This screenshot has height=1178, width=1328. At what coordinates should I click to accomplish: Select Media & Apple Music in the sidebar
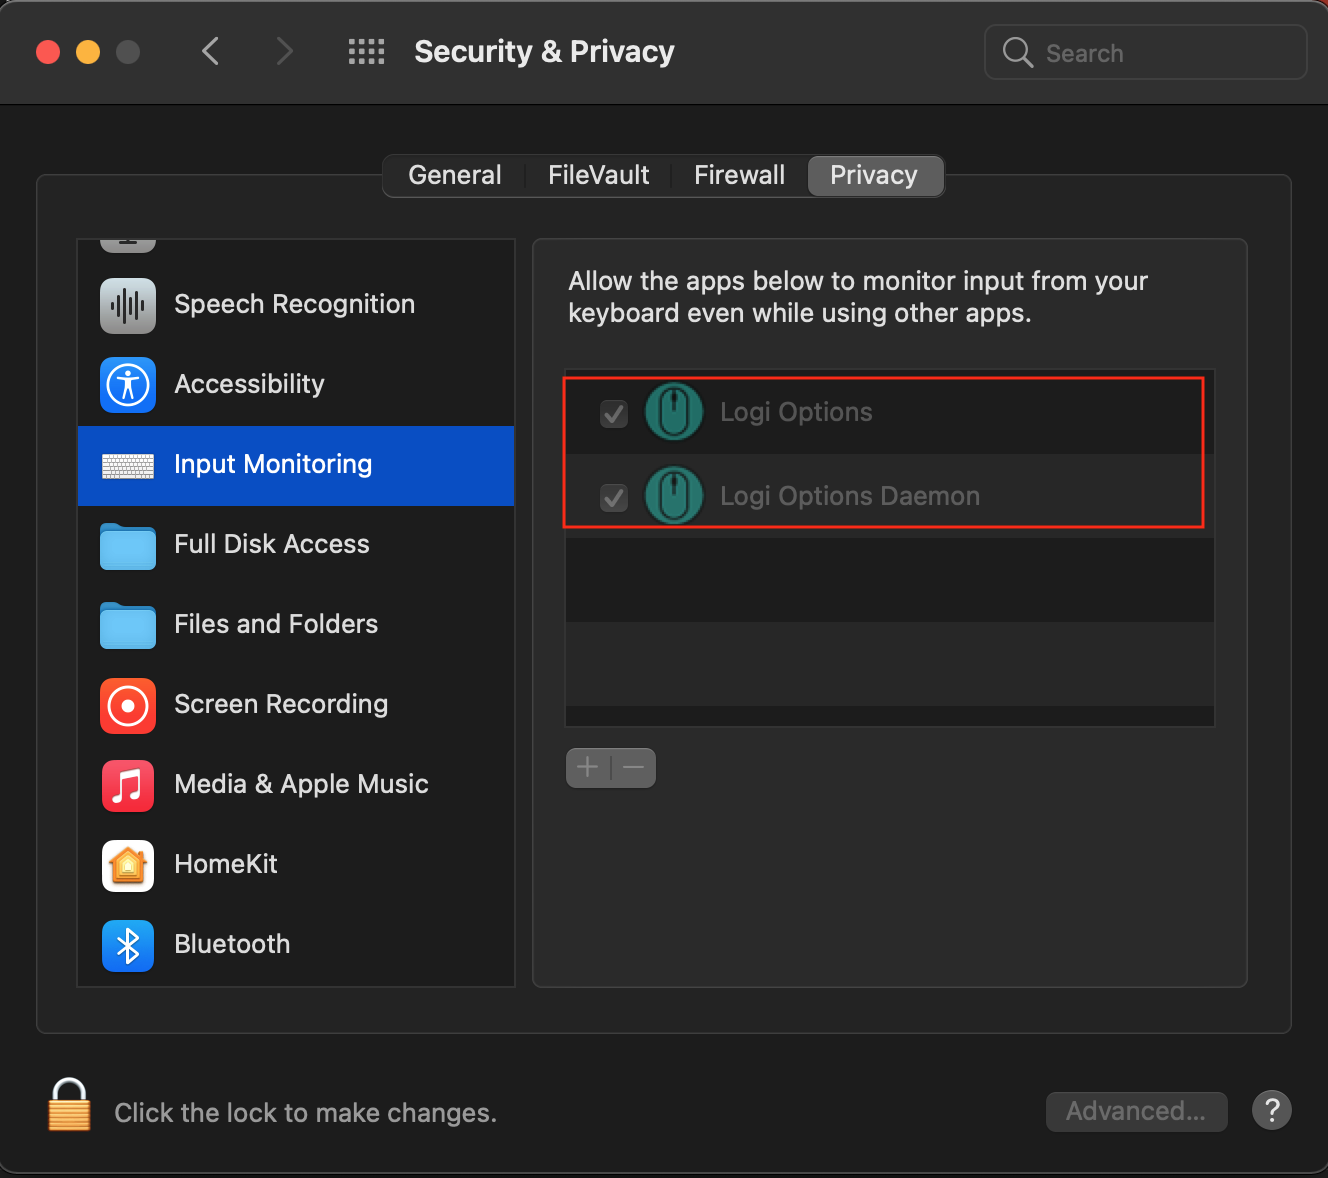pyautogui.click(x=296, y=786)
